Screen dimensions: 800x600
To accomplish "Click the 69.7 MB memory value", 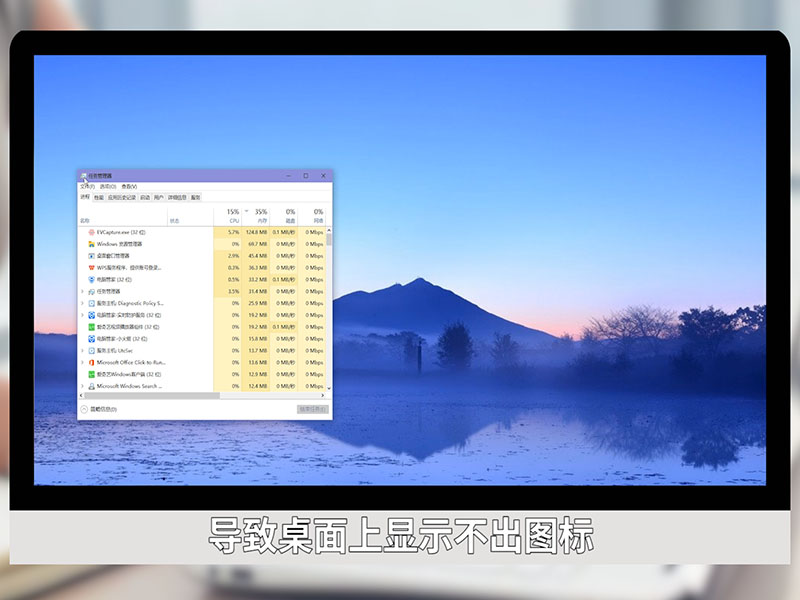I will pos(258,244).
